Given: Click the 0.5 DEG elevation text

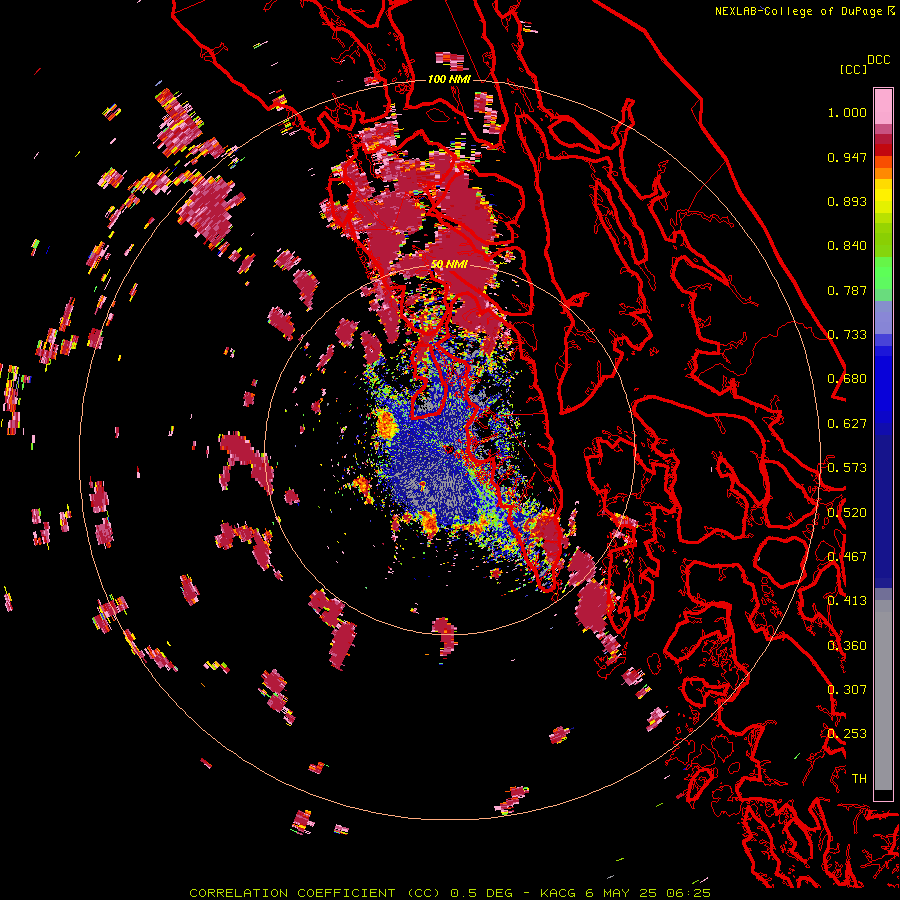Looking at the screenshot, I should pyautogui.click(x=481, y=893).
